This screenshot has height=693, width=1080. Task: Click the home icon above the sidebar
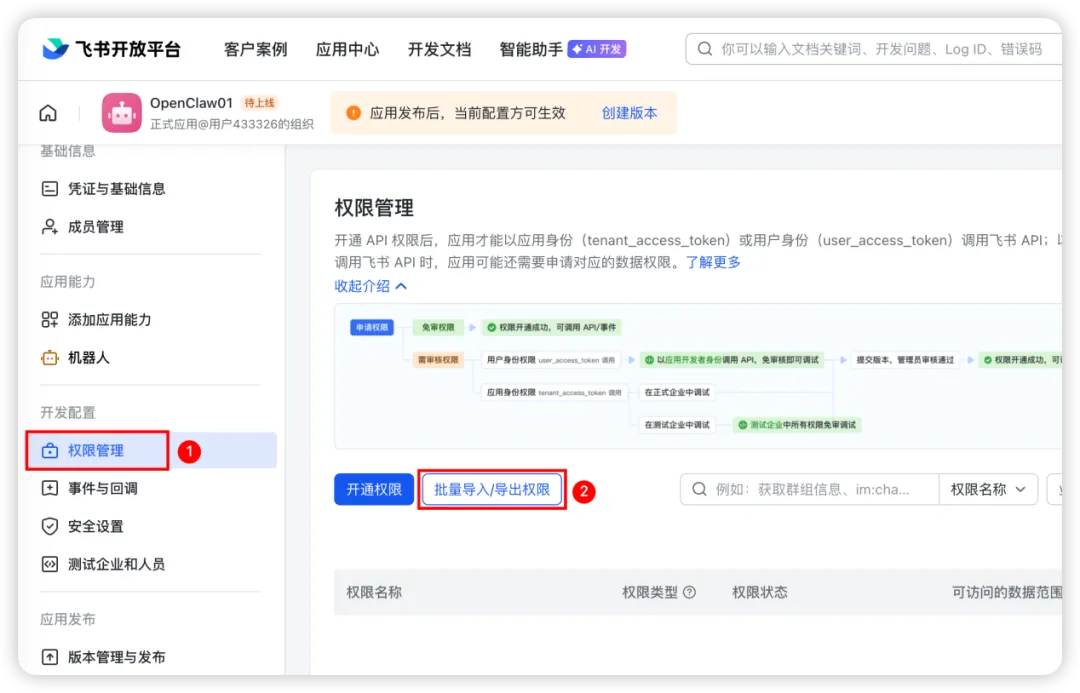click(x=47, y=113)
